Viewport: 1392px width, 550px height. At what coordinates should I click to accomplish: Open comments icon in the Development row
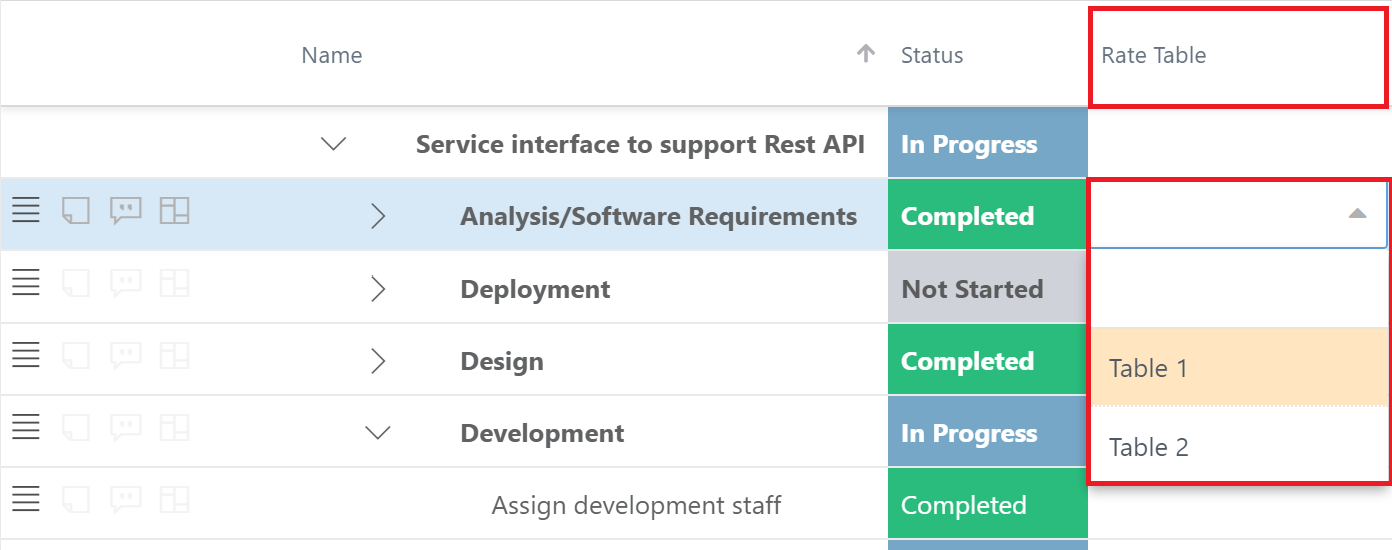coord(125,428)
